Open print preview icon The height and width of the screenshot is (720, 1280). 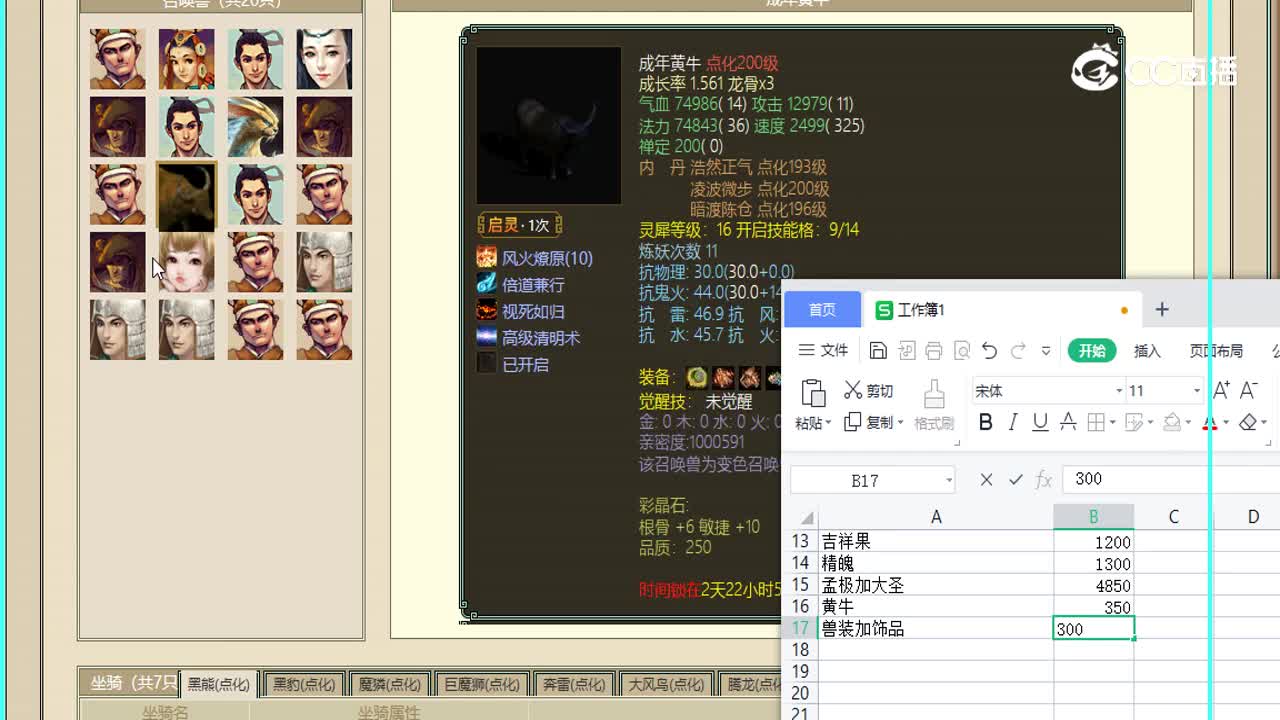962,350
